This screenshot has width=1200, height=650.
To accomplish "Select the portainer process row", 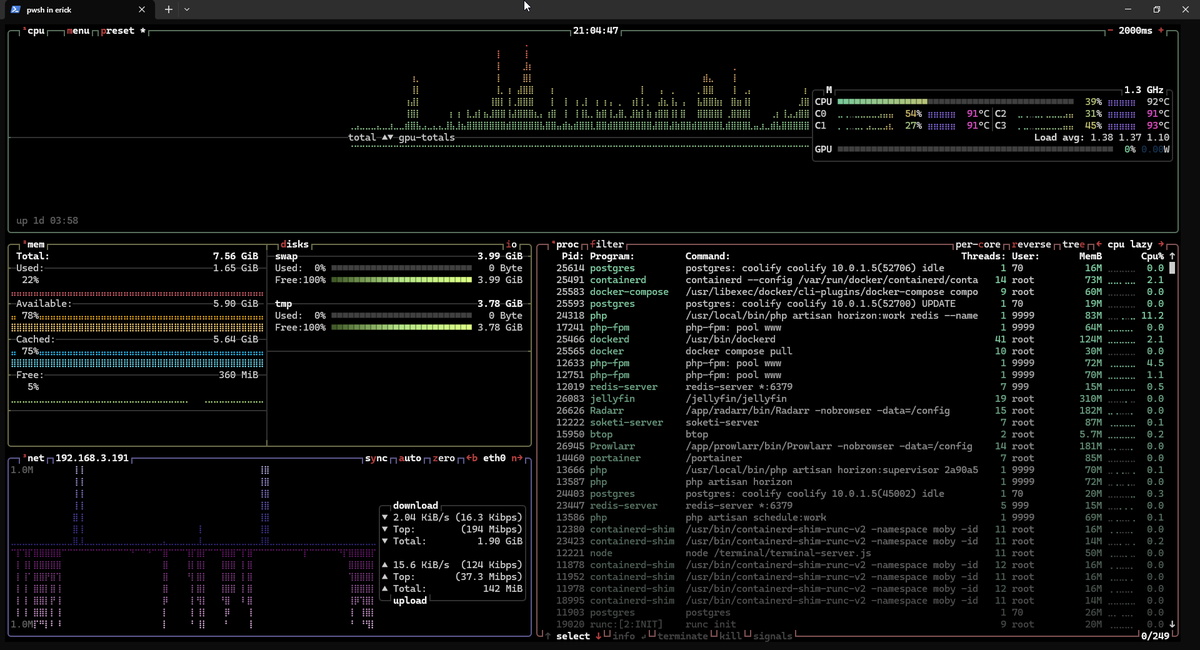I will 861,458.
